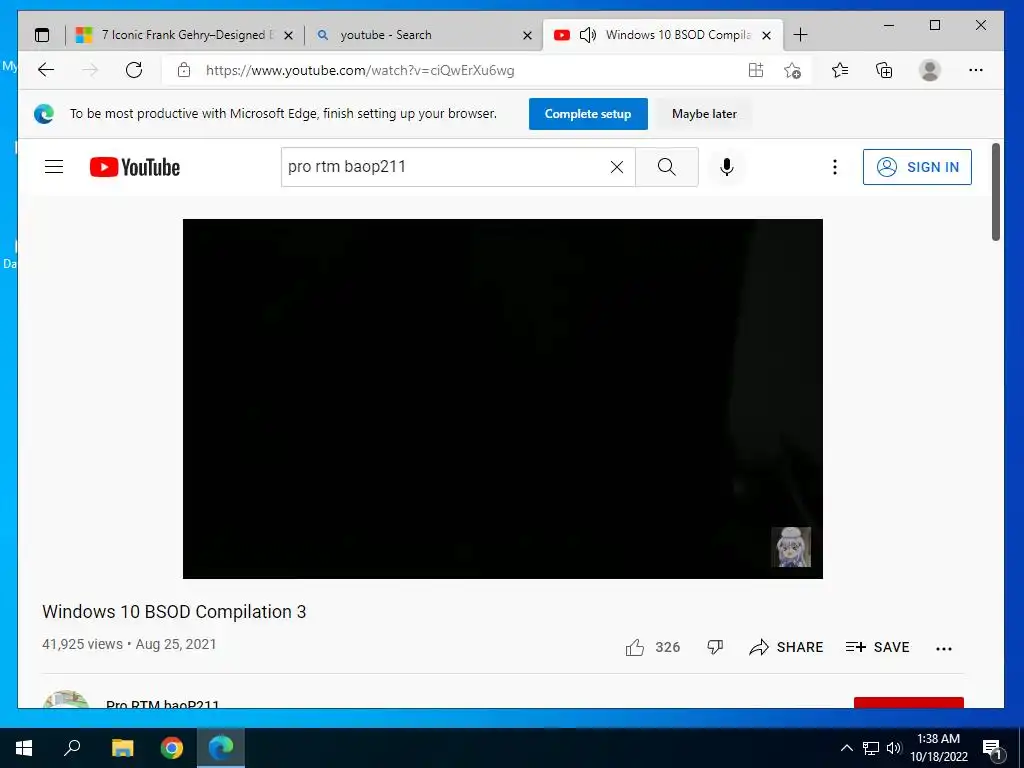Open Windows taskbar search
The image size is (1024, 768).
point(72,748)
